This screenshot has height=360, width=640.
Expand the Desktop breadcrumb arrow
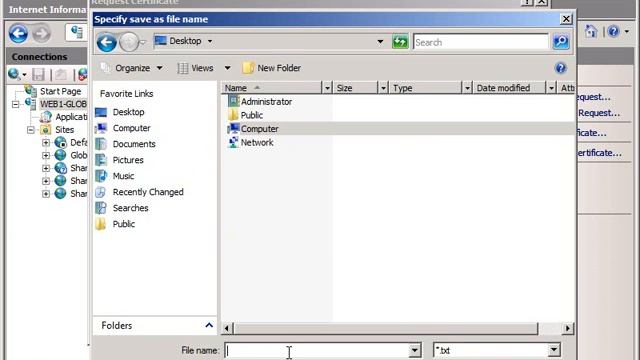pyautogui.click(x=210, y=41)
